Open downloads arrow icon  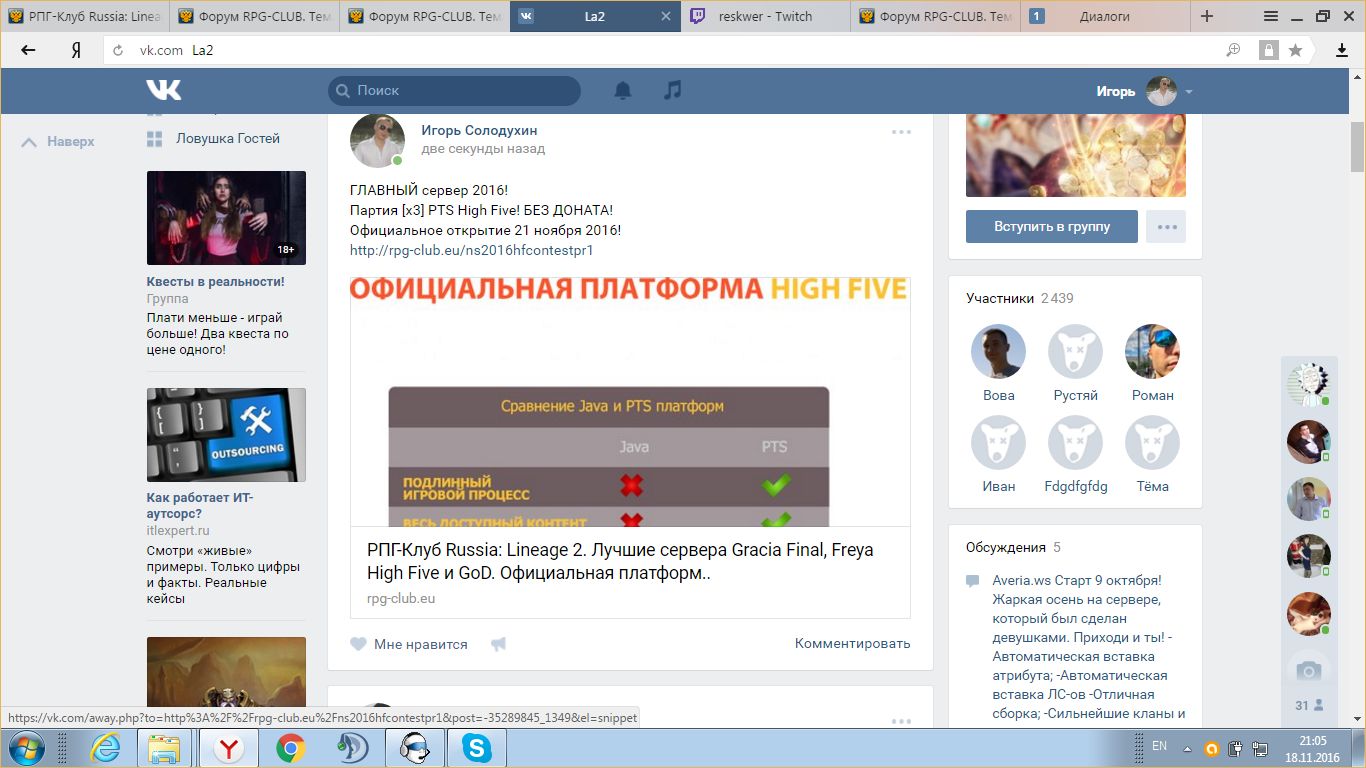pos(1342,50)
